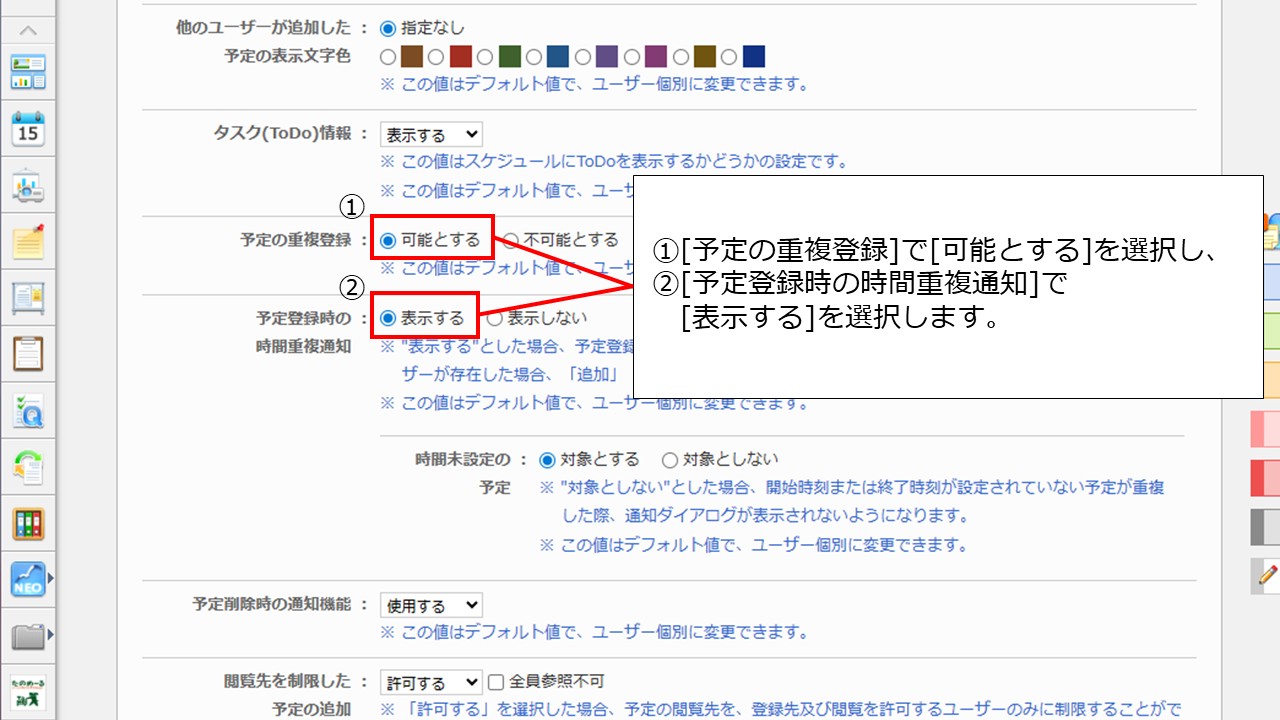Click the 予定削除時の通知機能 label
Screen dimensions: 1280x720
pos(272,605)
